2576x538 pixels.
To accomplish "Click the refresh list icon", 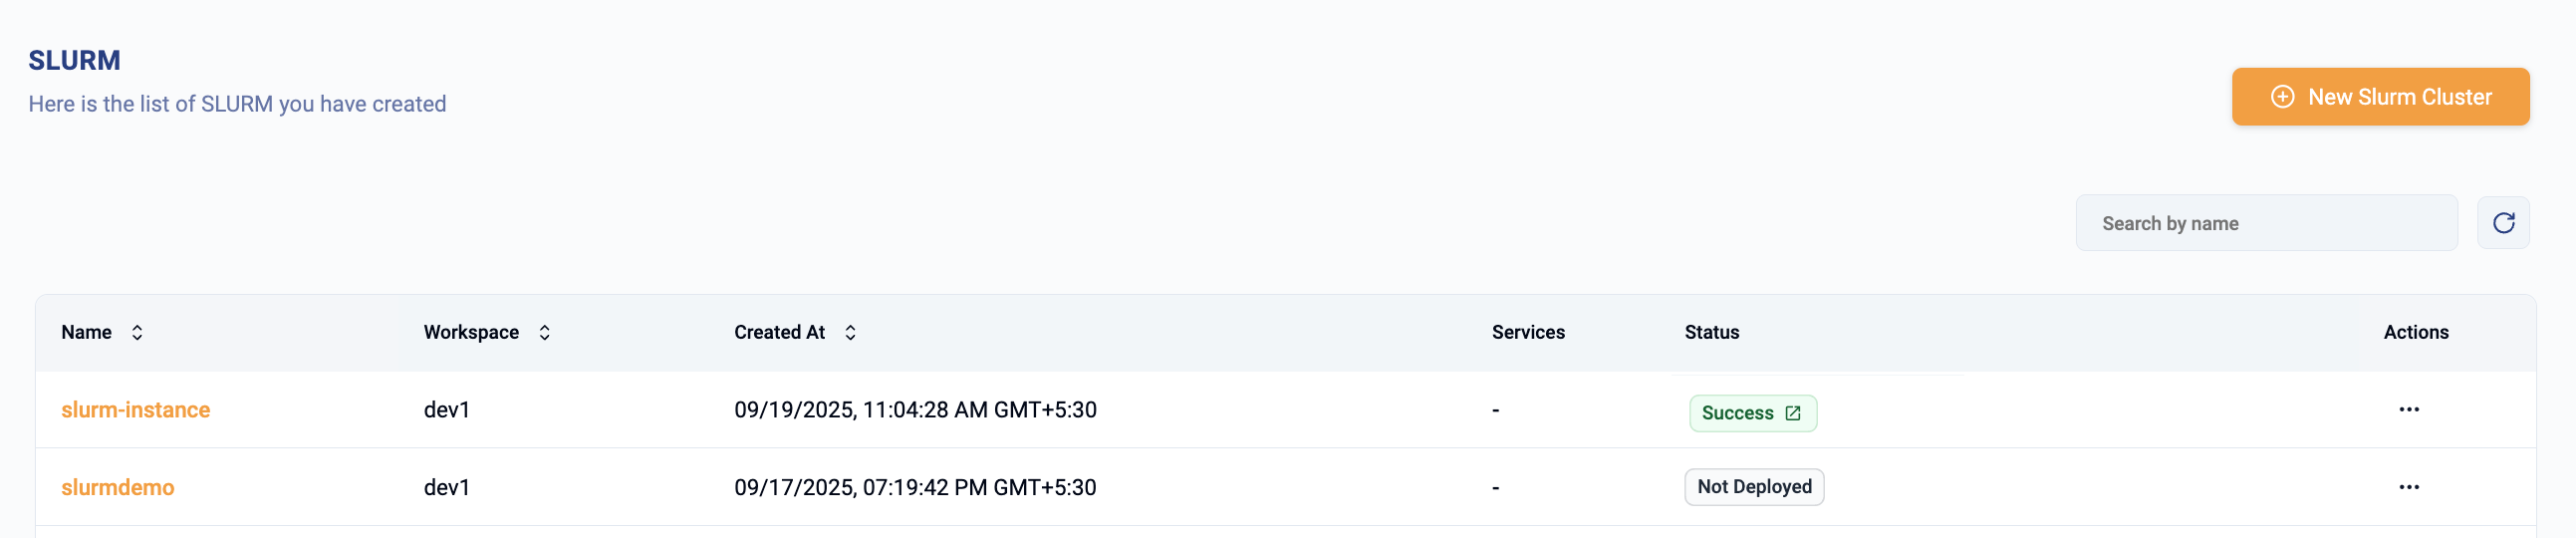I will [2503, 223].
